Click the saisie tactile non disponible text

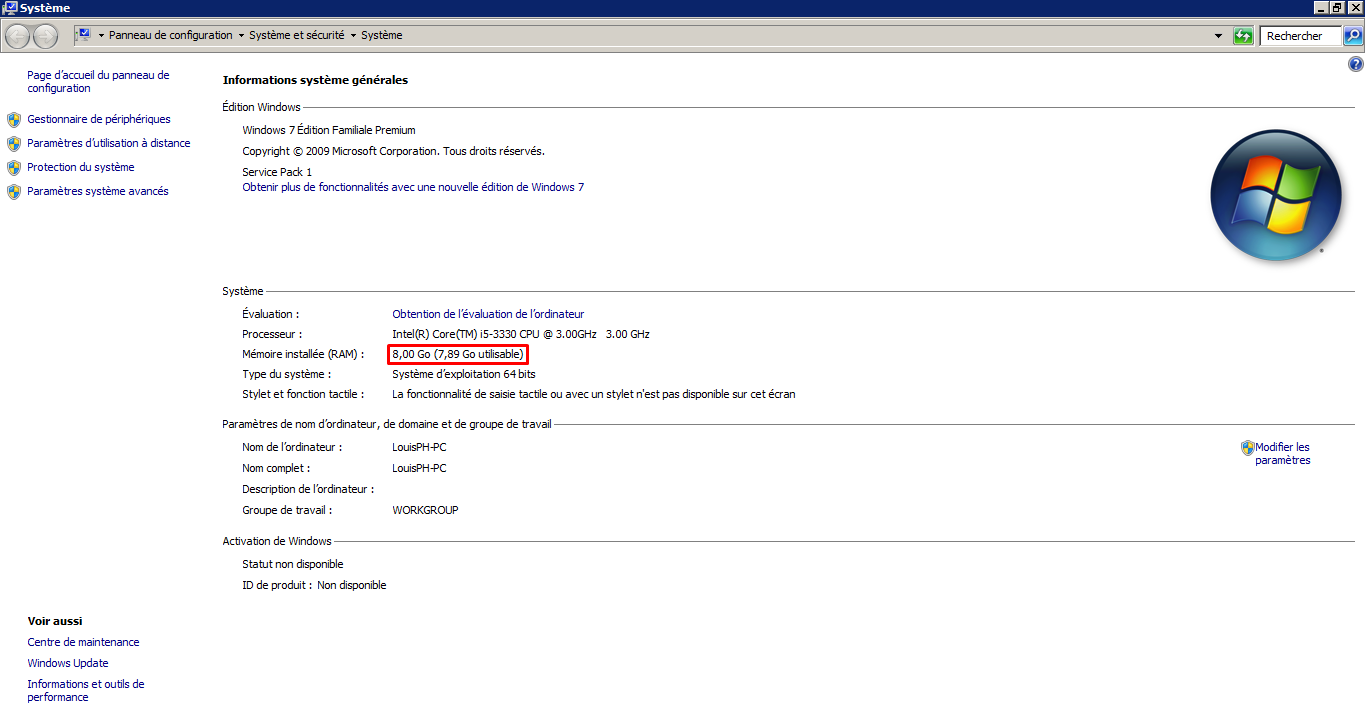(x=594, y=394)
